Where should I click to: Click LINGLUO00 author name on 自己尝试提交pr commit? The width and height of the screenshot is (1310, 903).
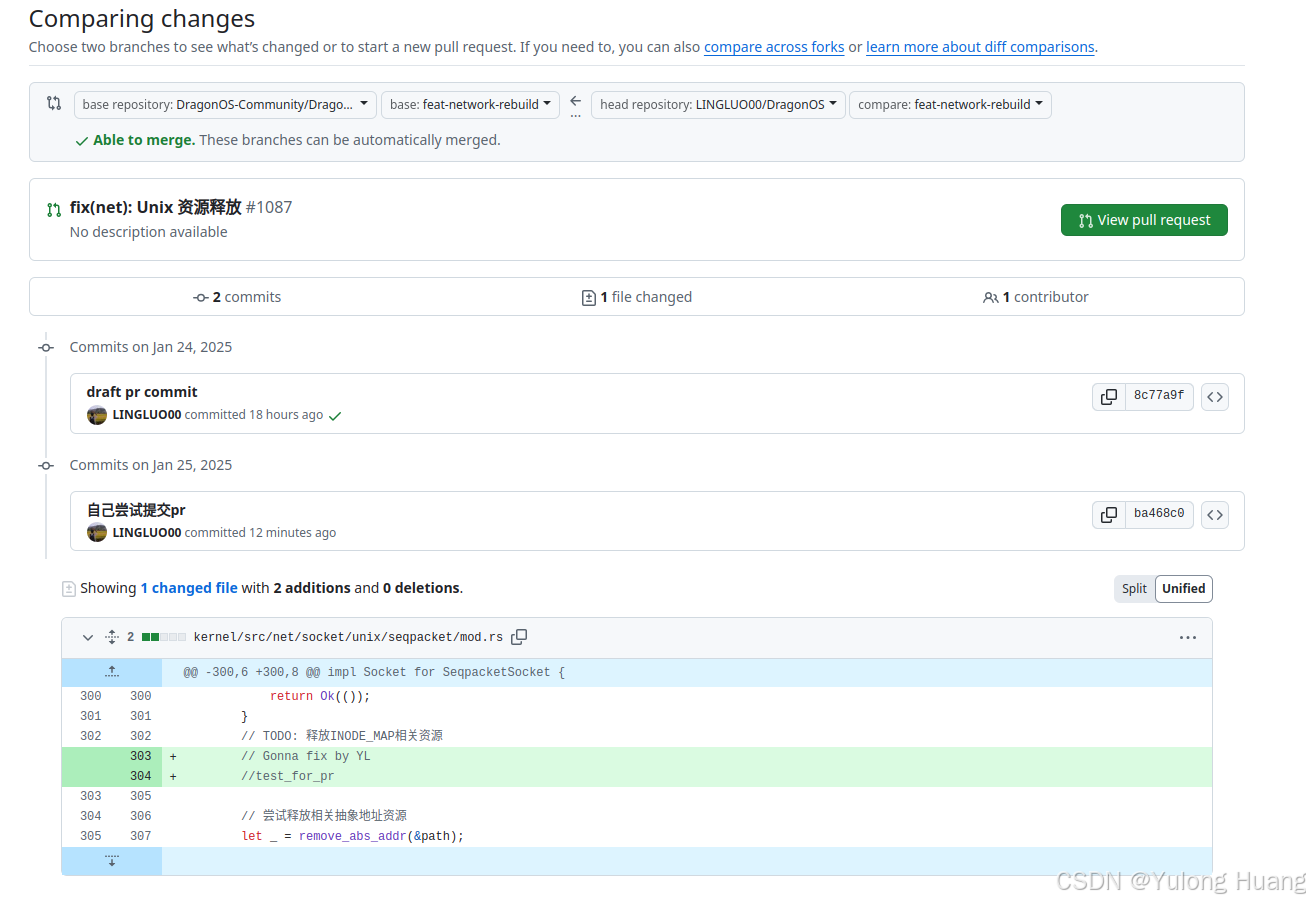click(147, 533)
